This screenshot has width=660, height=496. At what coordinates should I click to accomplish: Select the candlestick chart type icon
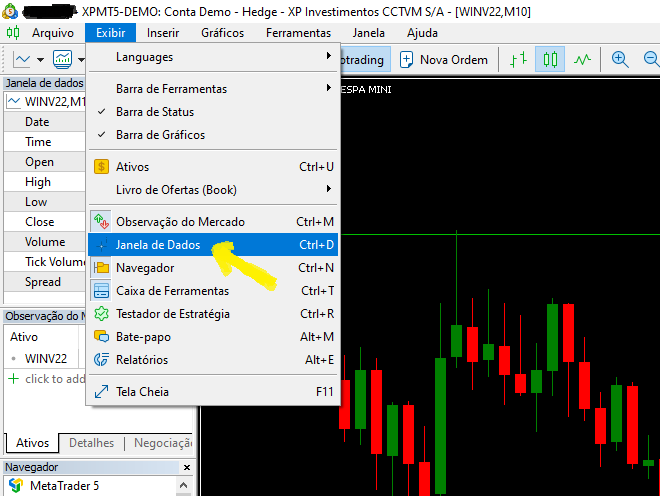point(550,59)
